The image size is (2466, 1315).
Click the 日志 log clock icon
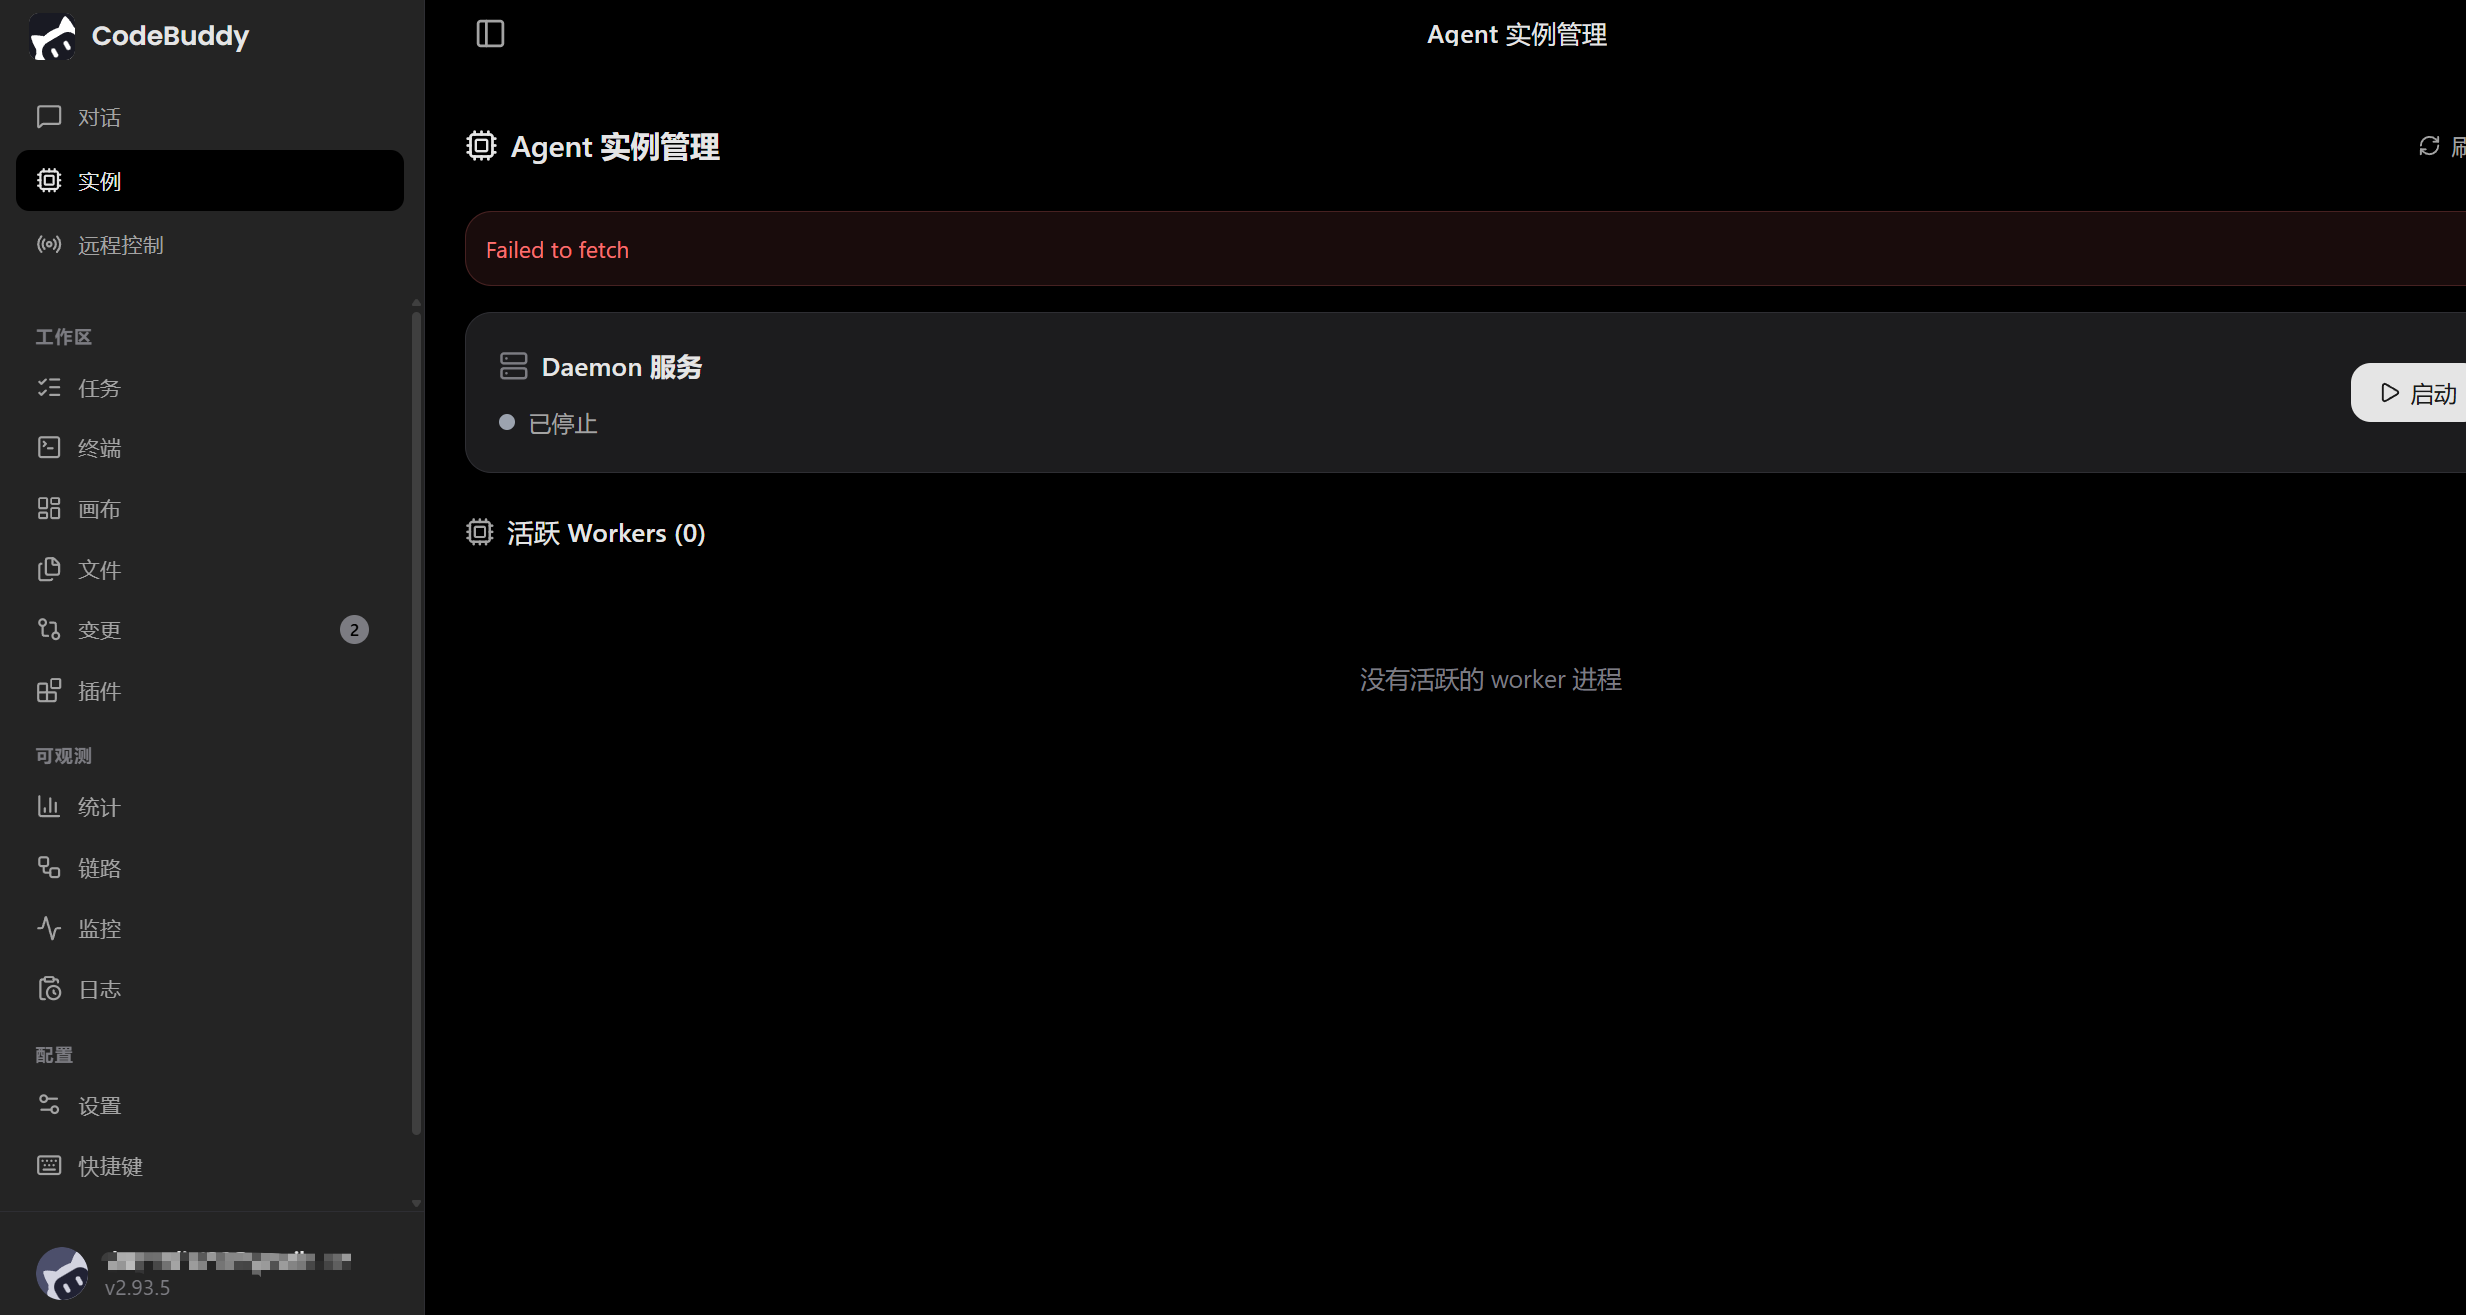pyautogui.click(x=49, y=988)
